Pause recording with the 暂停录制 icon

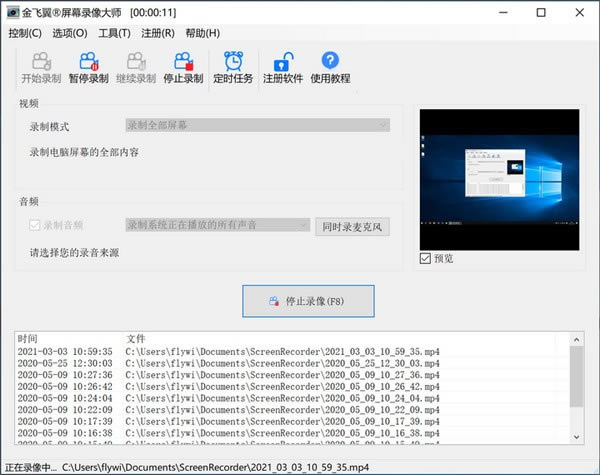(88, 61)
